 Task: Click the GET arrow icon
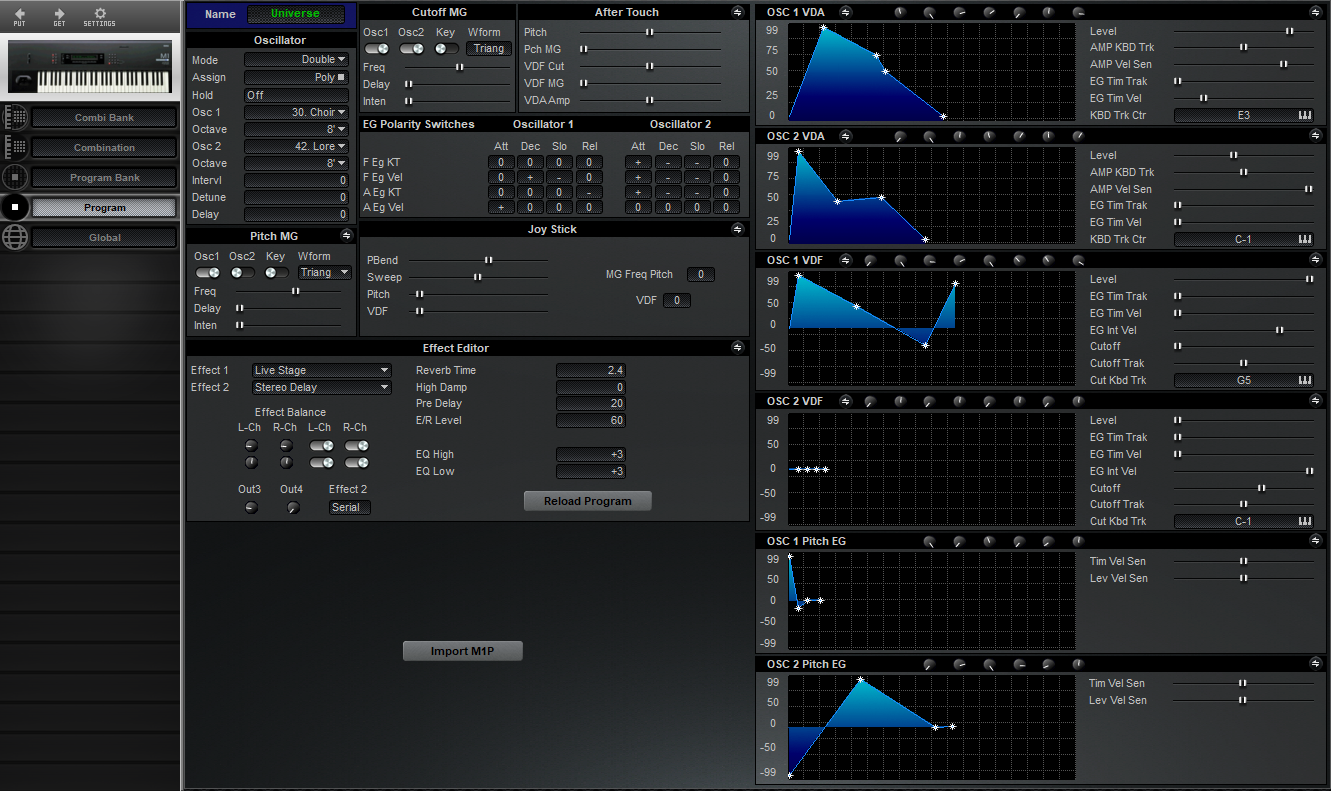tap(59, 14)
